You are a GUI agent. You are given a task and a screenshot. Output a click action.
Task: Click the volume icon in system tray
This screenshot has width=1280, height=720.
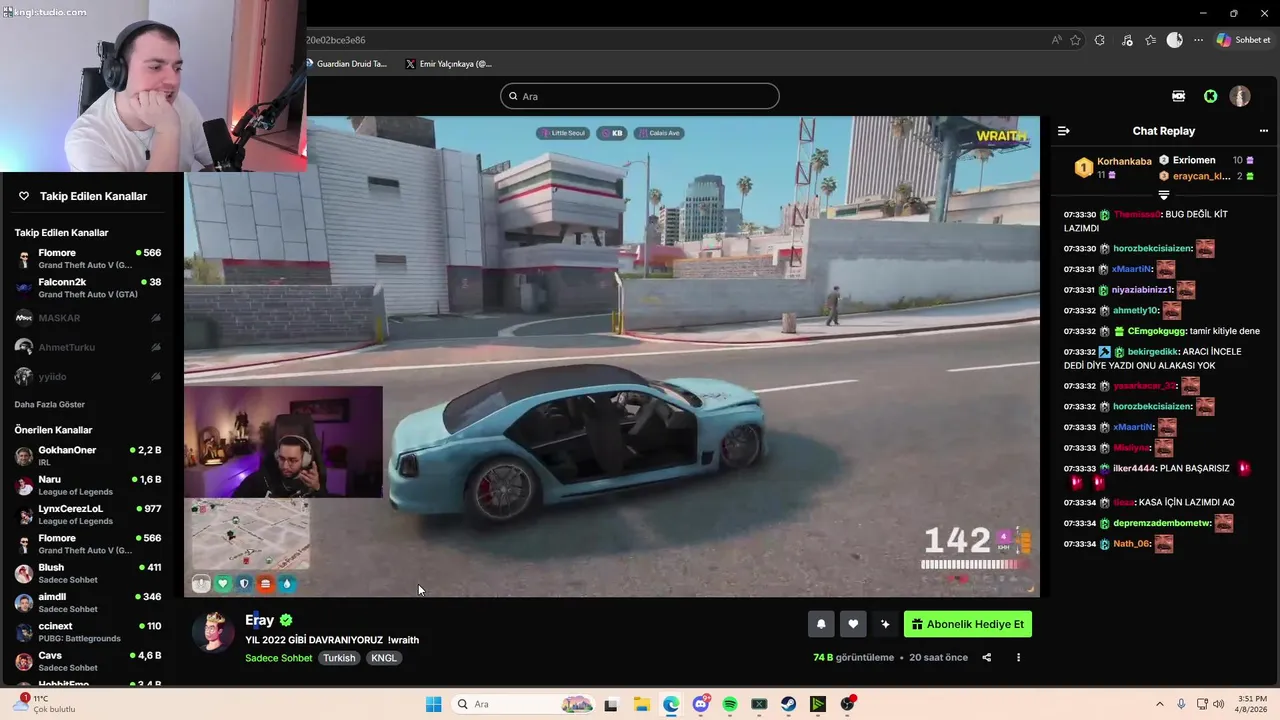[x=1219, y=704]
